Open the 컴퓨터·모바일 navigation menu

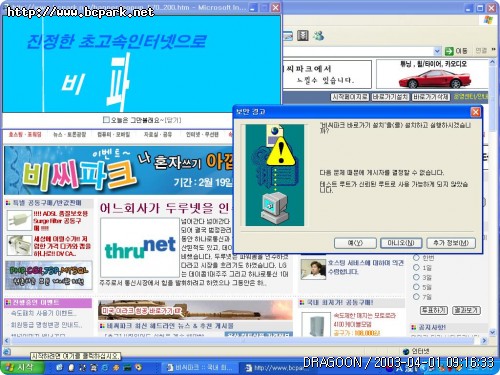pos(114,134)
